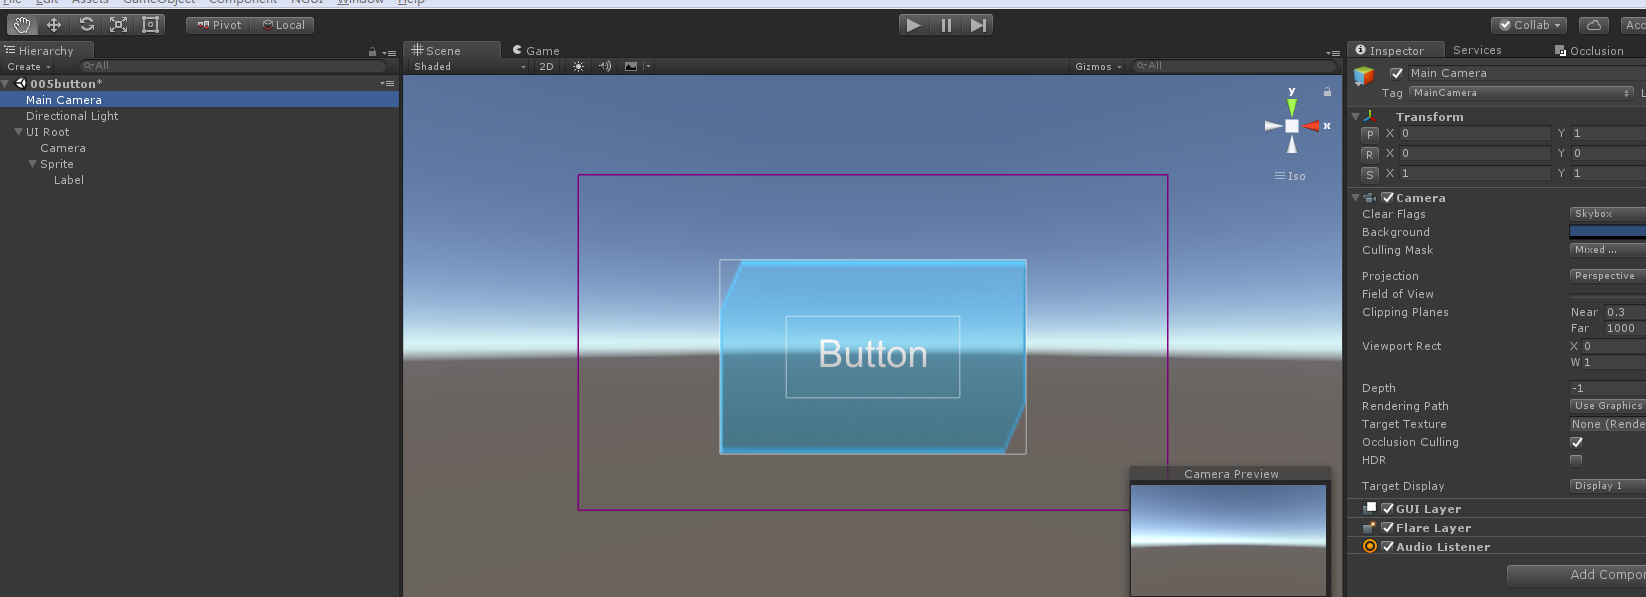Disable the Camera component checkbox
Screen dimensions: 1646x597
click(1388, 198)
